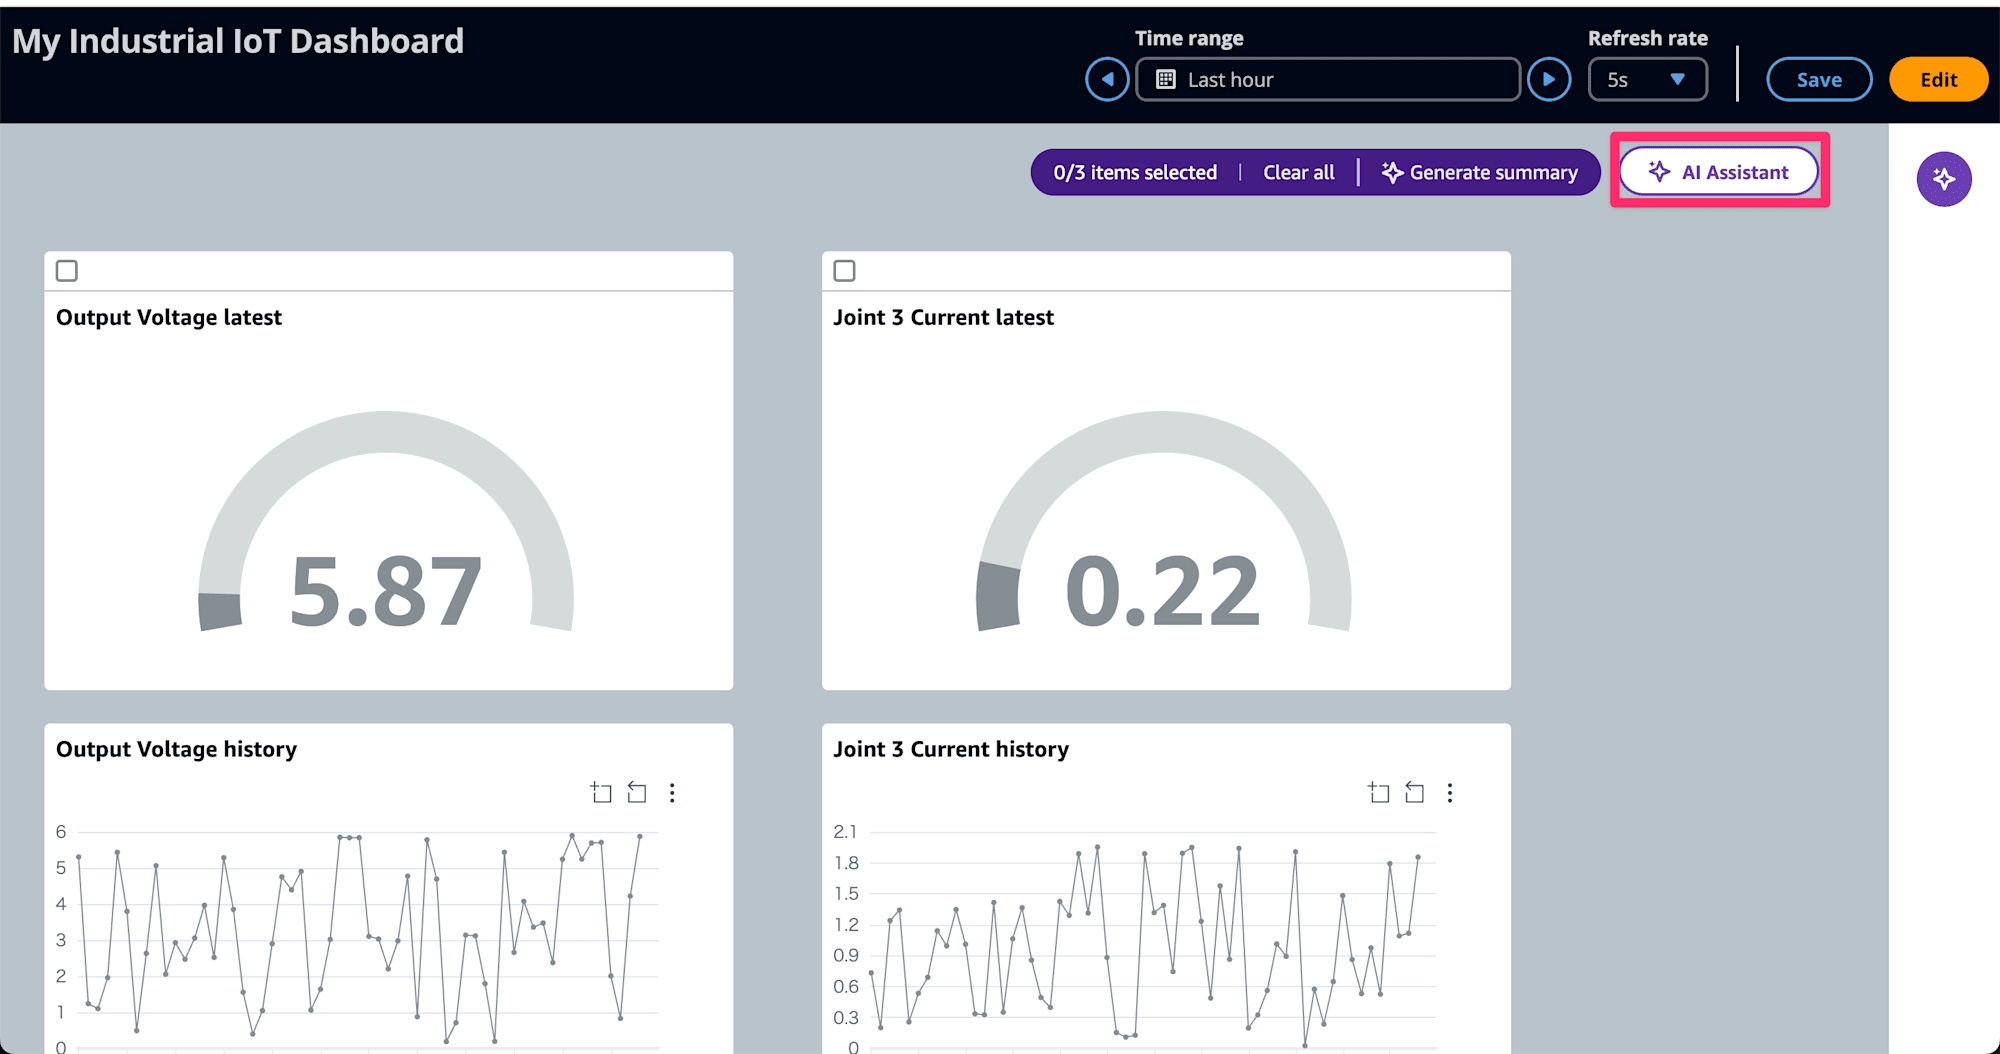
Task: Select zoom tool on Output Voltage history
Action: [601, 793]
